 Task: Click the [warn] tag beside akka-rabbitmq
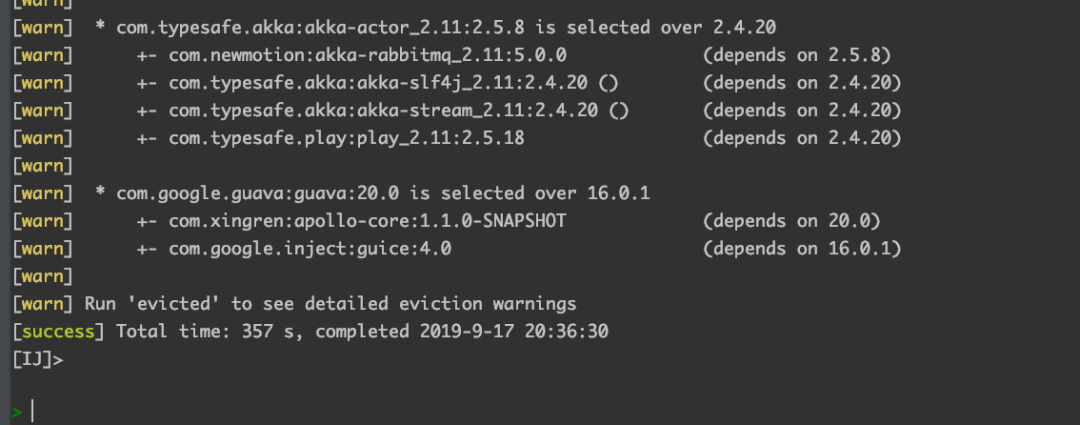pos(42,53)
